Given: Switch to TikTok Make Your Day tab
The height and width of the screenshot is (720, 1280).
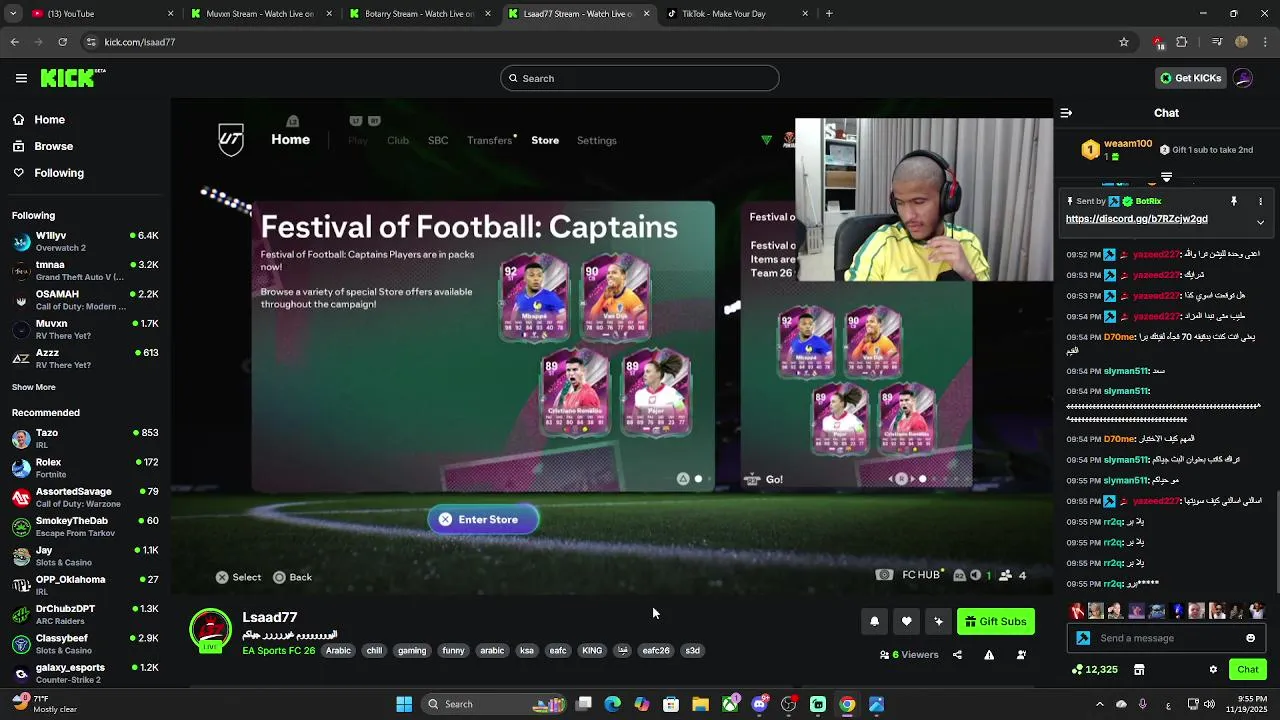Looking at the screenshot, I should tap(737, 14).
